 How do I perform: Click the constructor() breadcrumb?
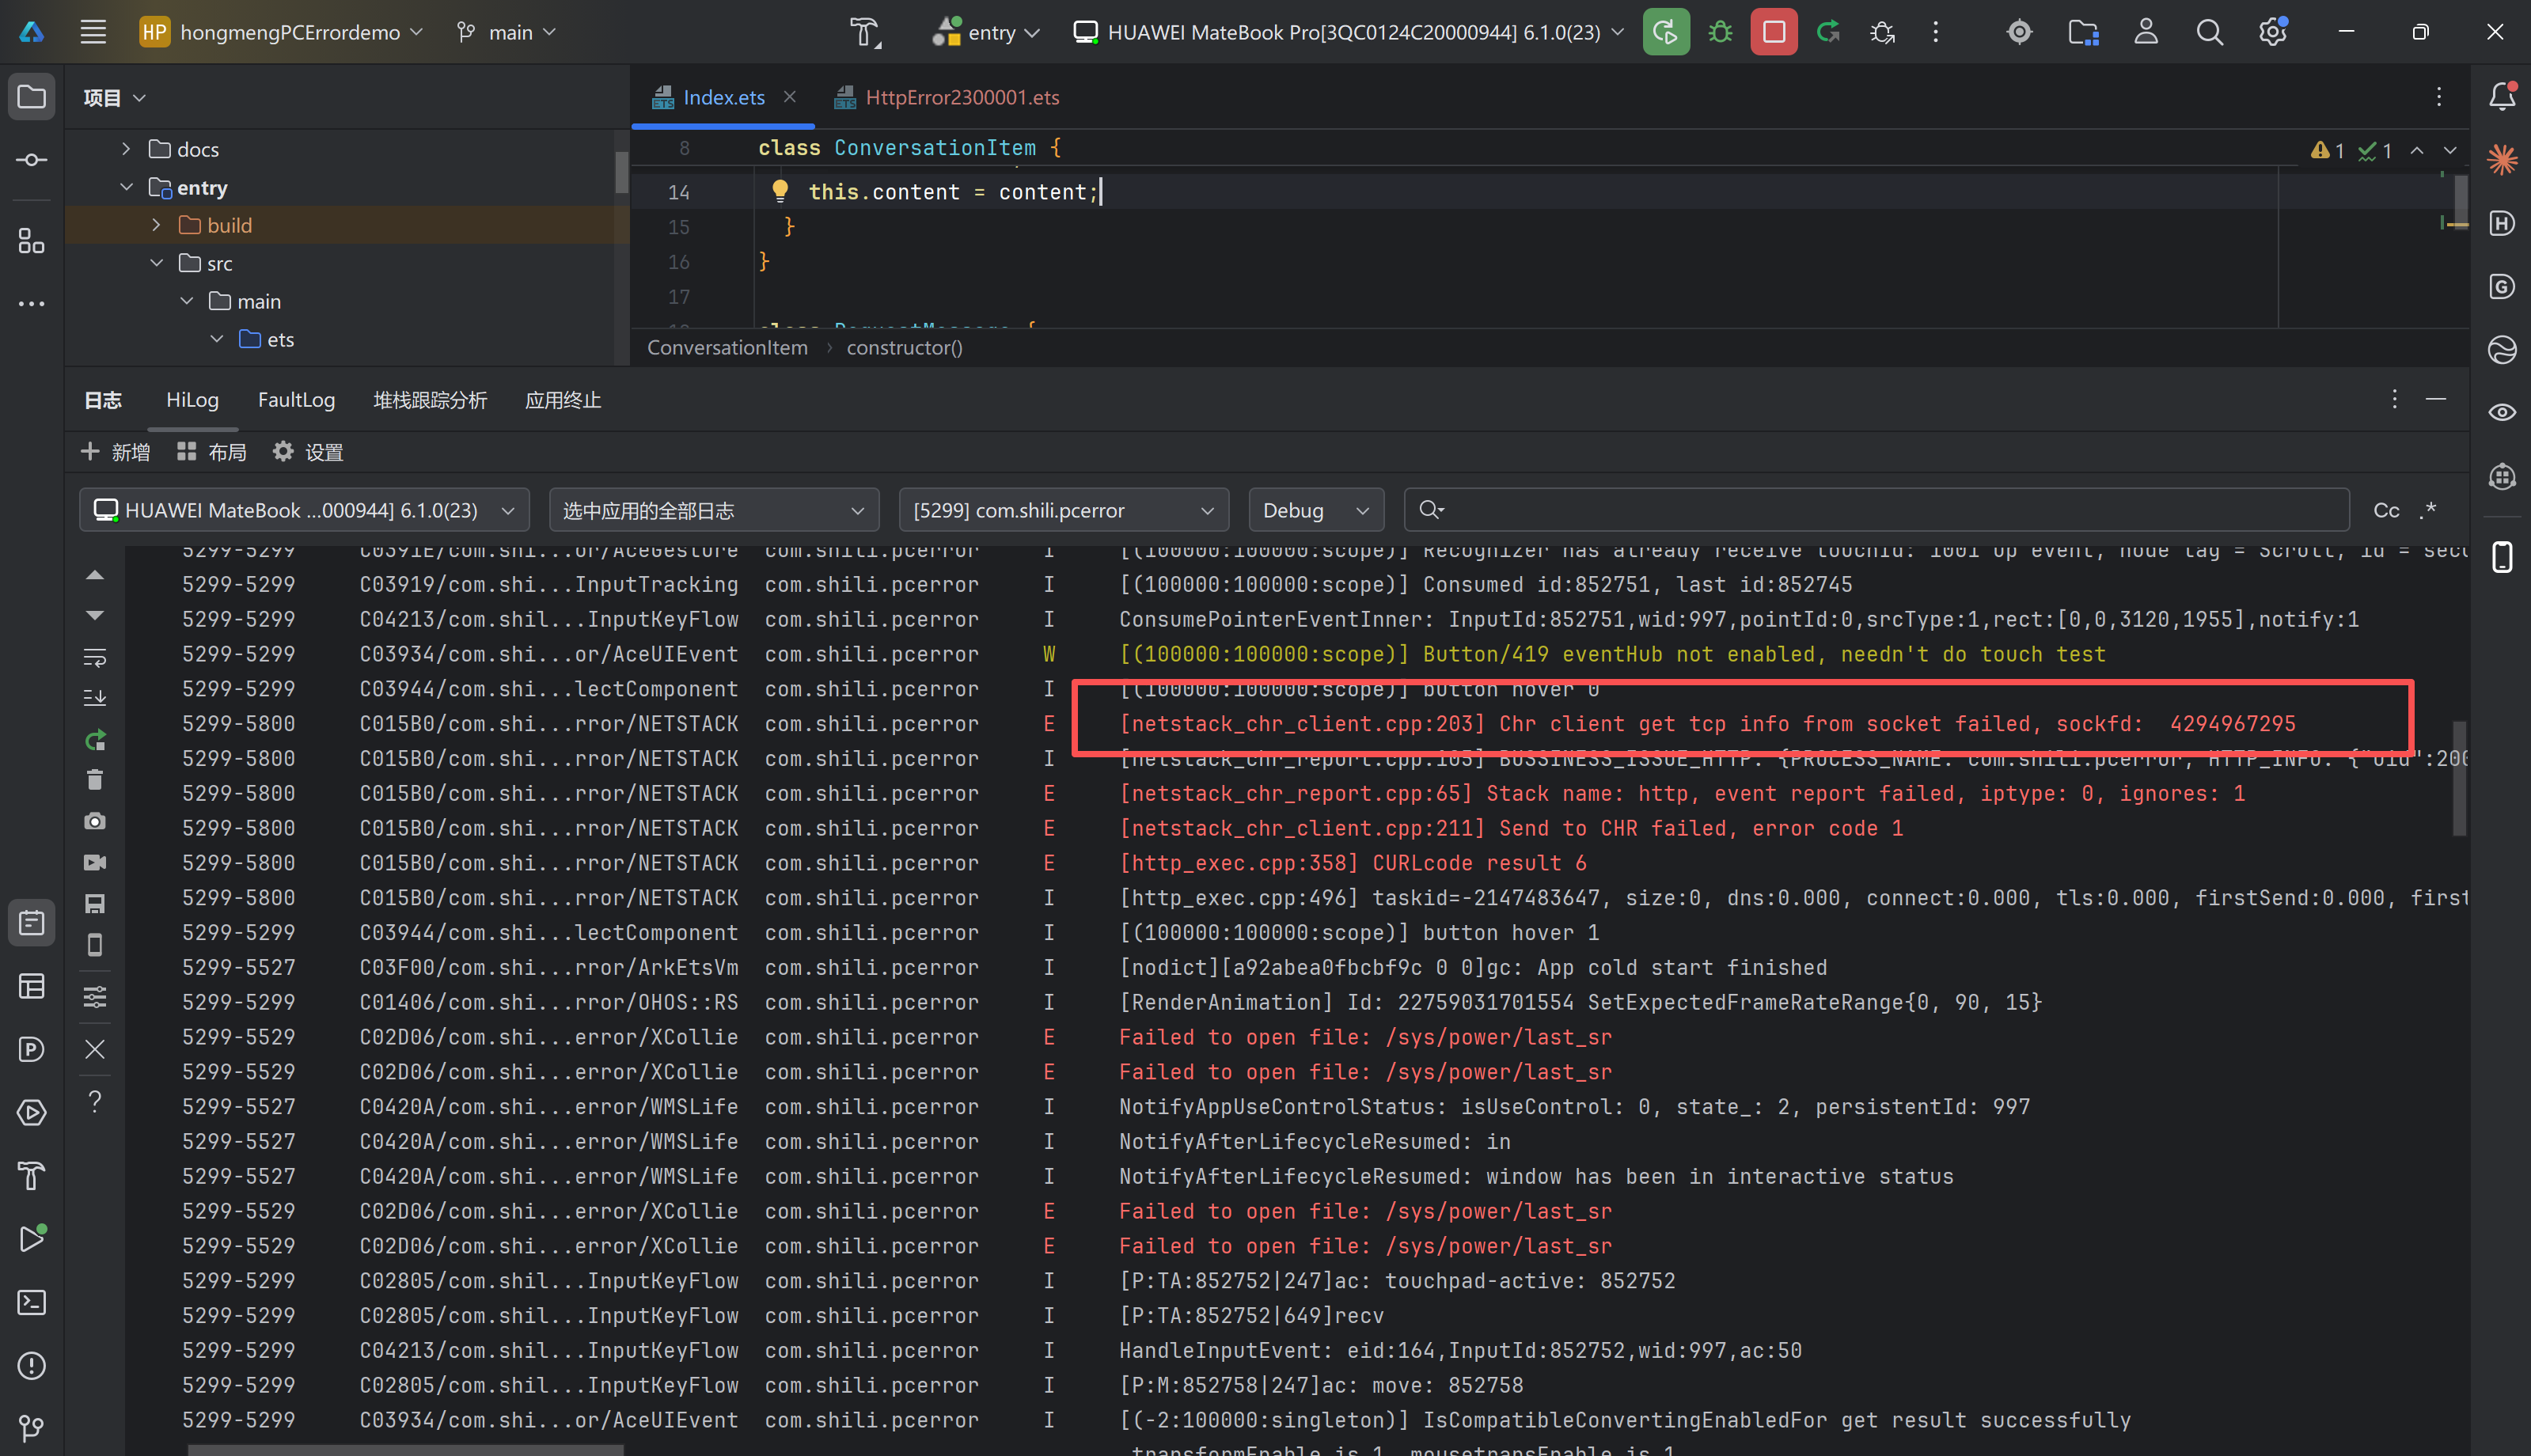[905, 347]
